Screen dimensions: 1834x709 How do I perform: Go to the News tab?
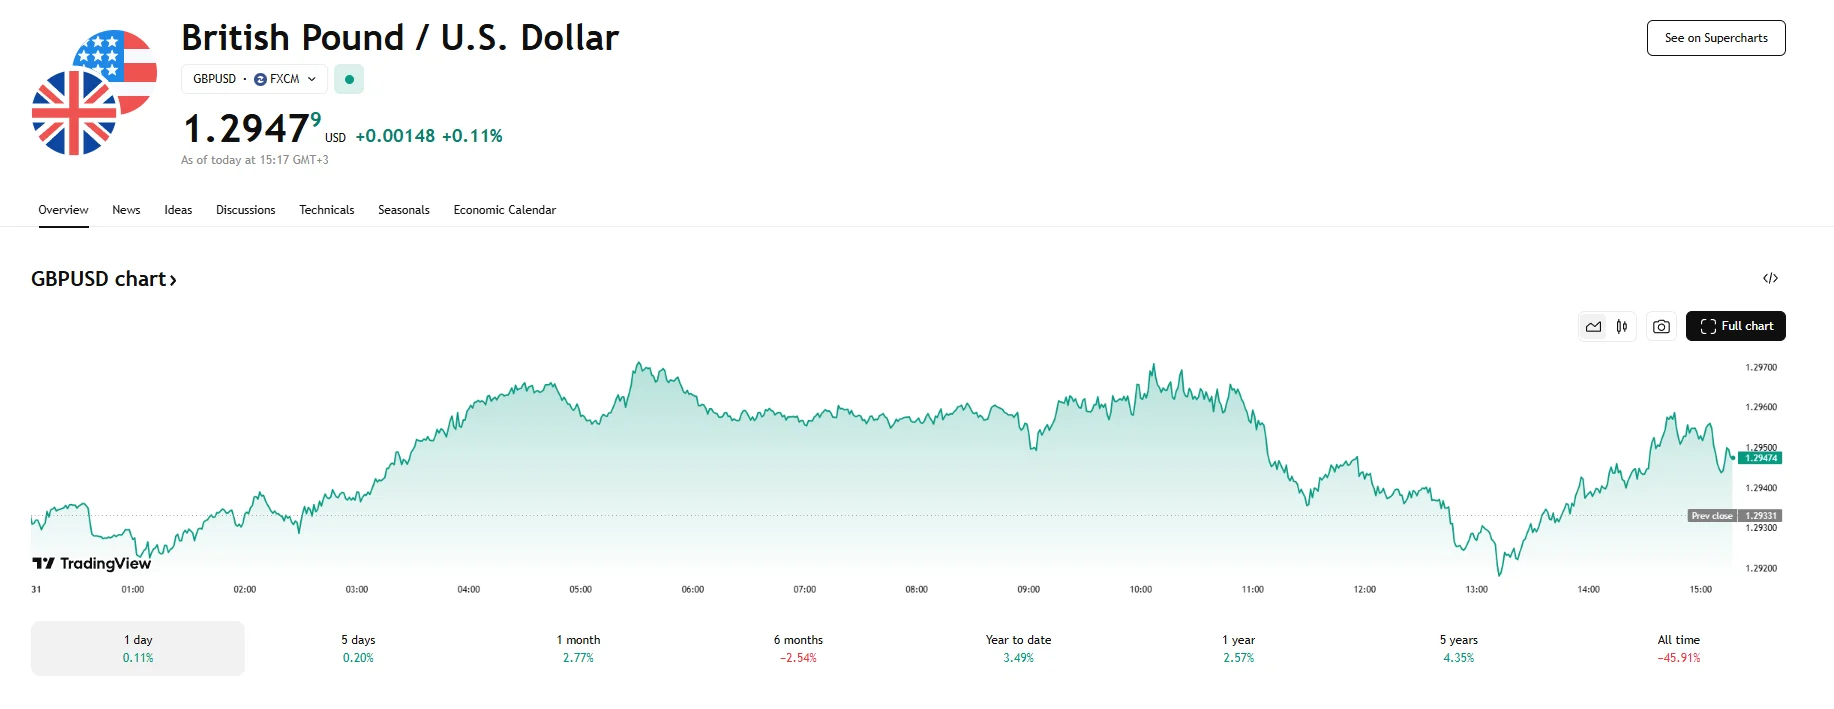pyautogui.click(x=126, y=210)
